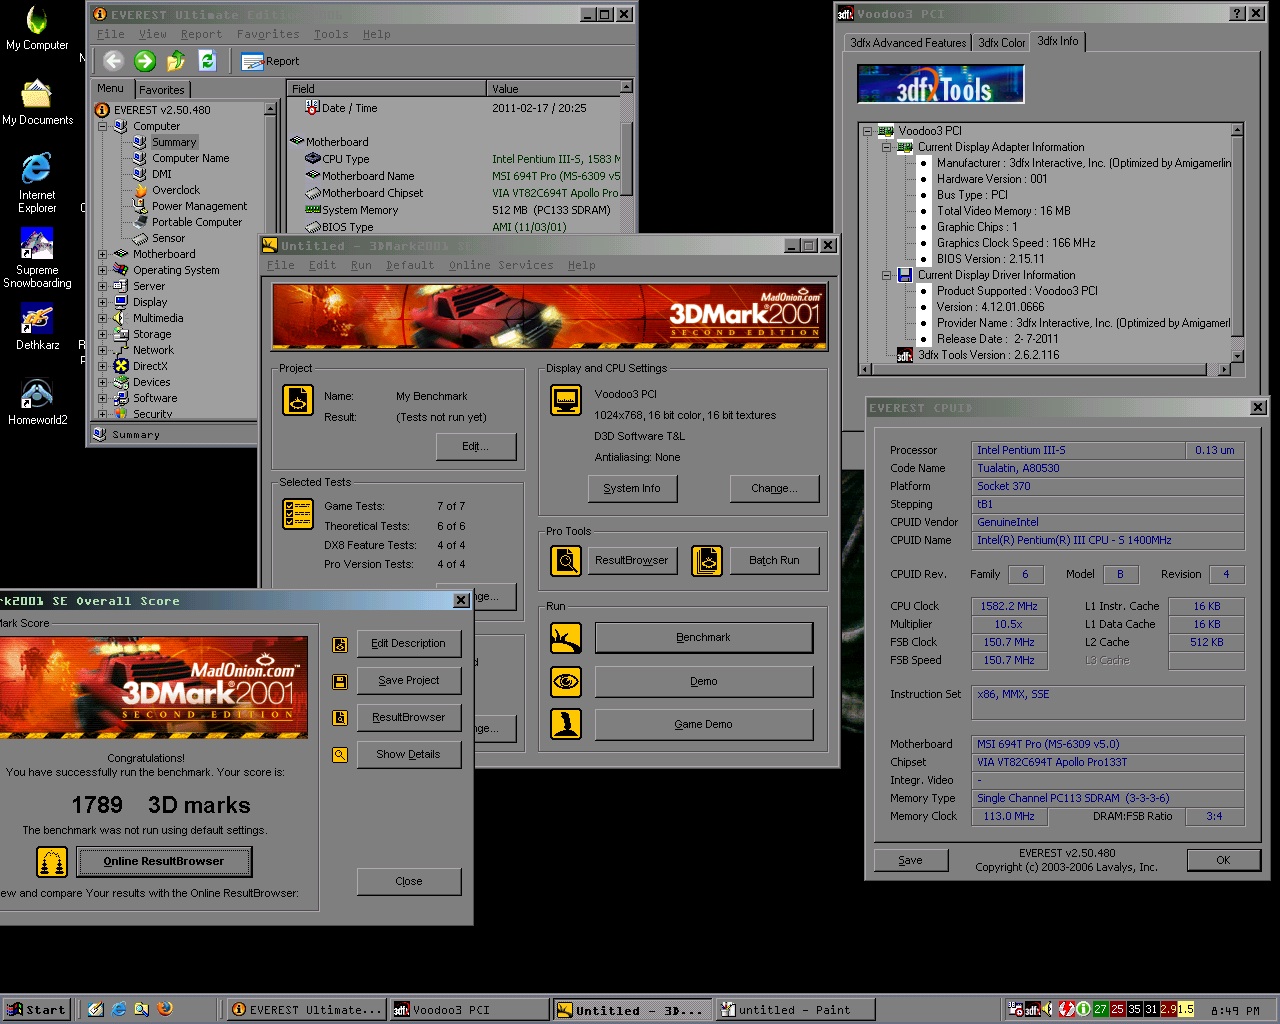Expand the Operating System tree node
This screenshot has height=1024, width=1280.
(102, 270)
